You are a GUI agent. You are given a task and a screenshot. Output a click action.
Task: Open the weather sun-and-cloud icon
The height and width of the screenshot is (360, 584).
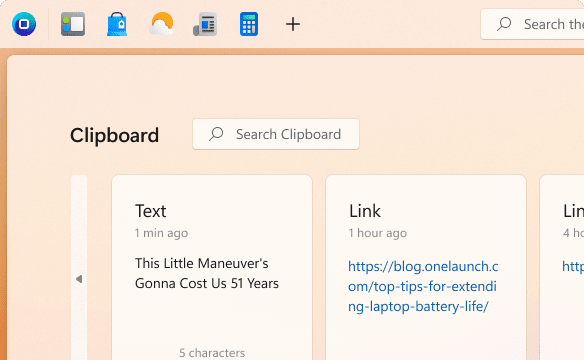pyautogui.click(x=161, y=24)
